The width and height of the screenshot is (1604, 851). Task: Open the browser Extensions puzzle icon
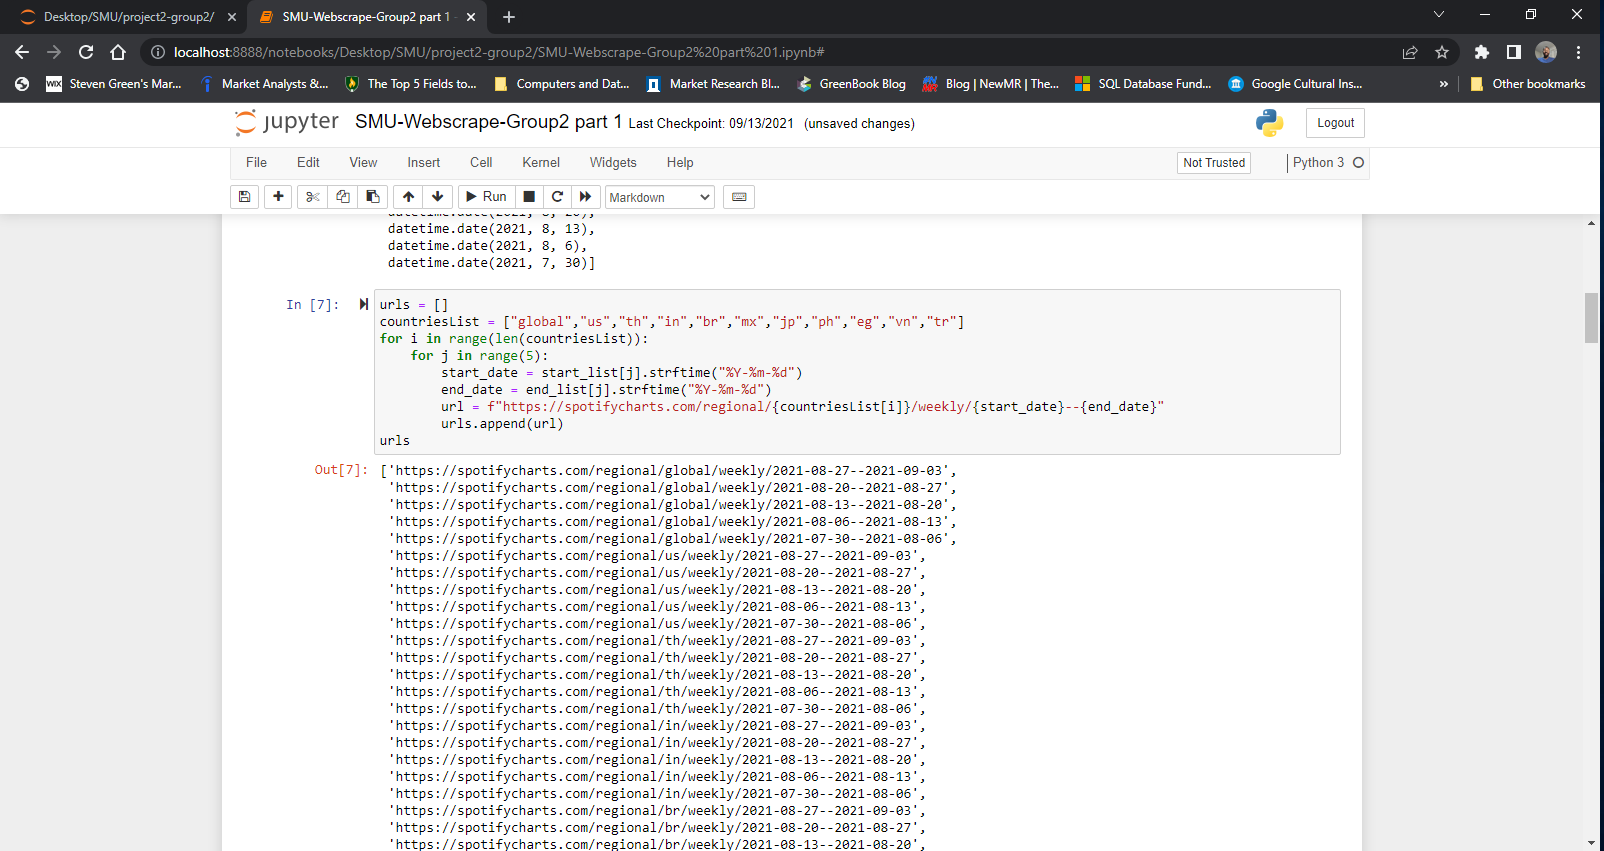pos(1482,52)
